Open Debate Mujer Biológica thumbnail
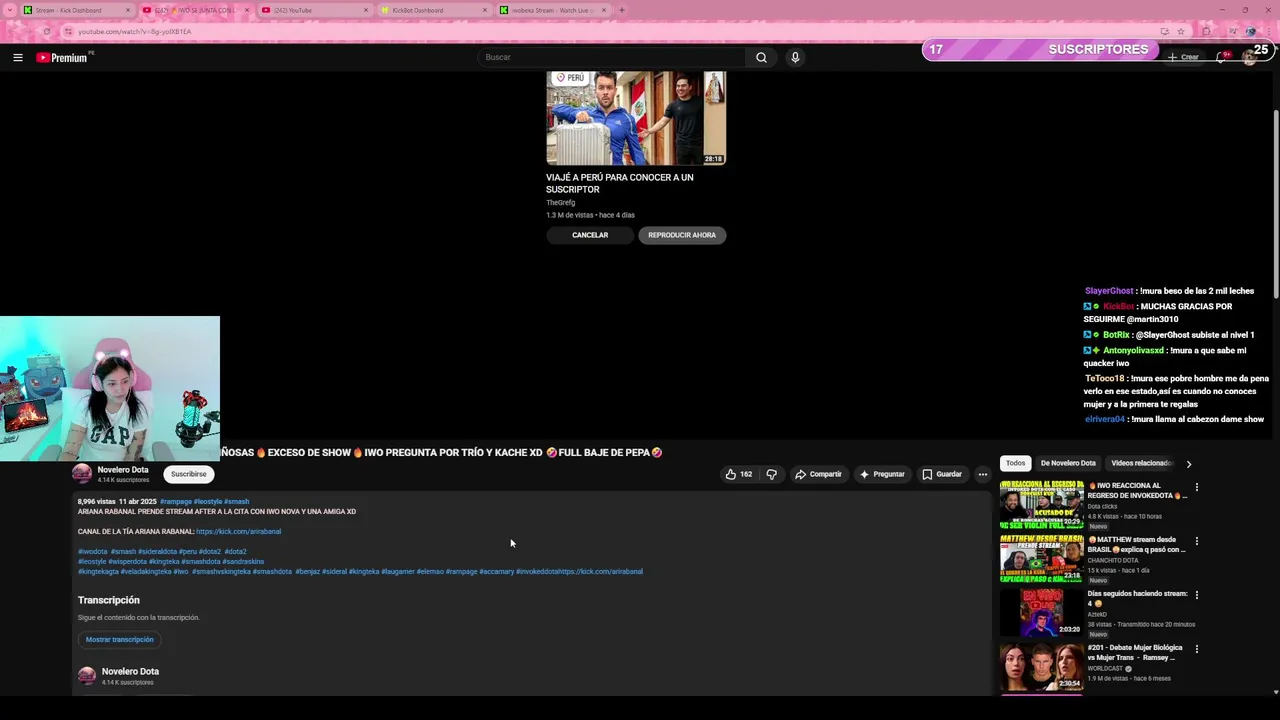Viewport: 1280px width, 720px height. tap(1041, 667)
